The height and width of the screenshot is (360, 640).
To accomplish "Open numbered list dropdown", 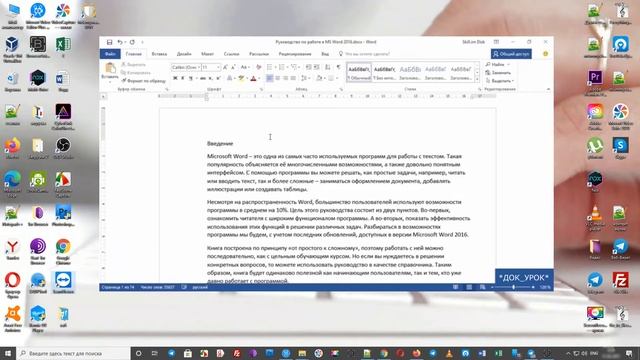I will [287, 67].
